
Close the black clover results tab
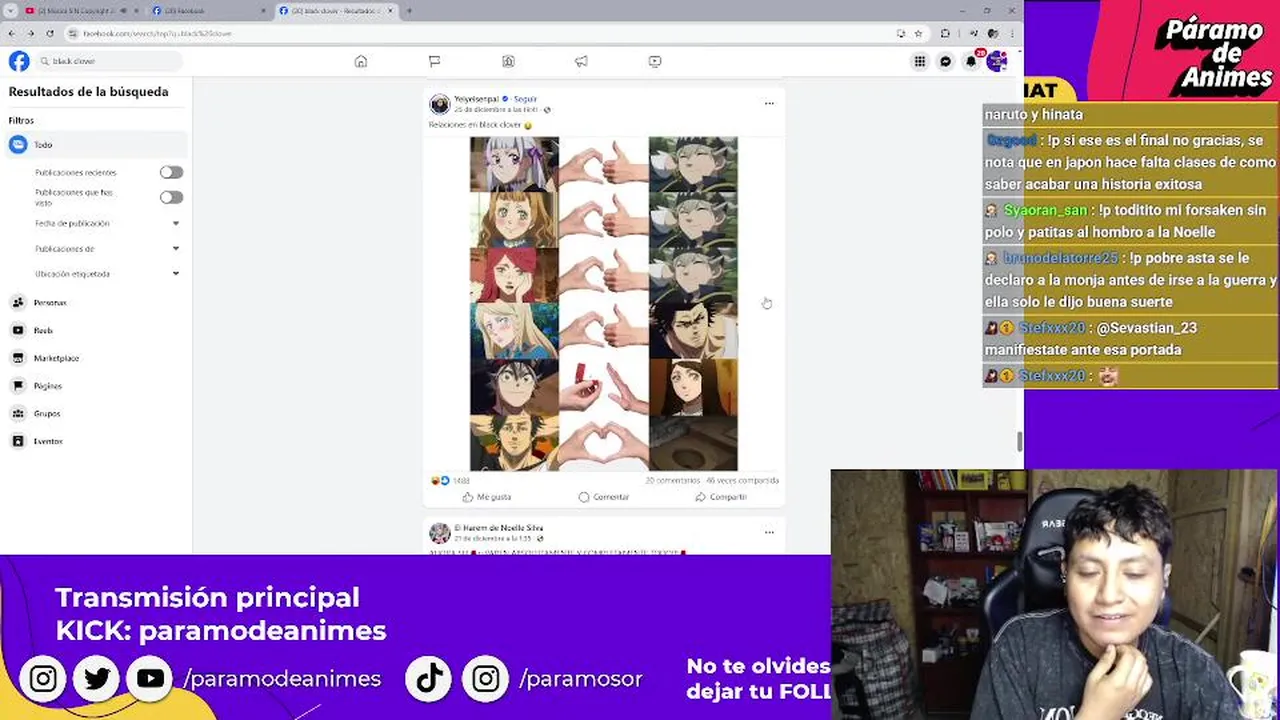point(390,10)
